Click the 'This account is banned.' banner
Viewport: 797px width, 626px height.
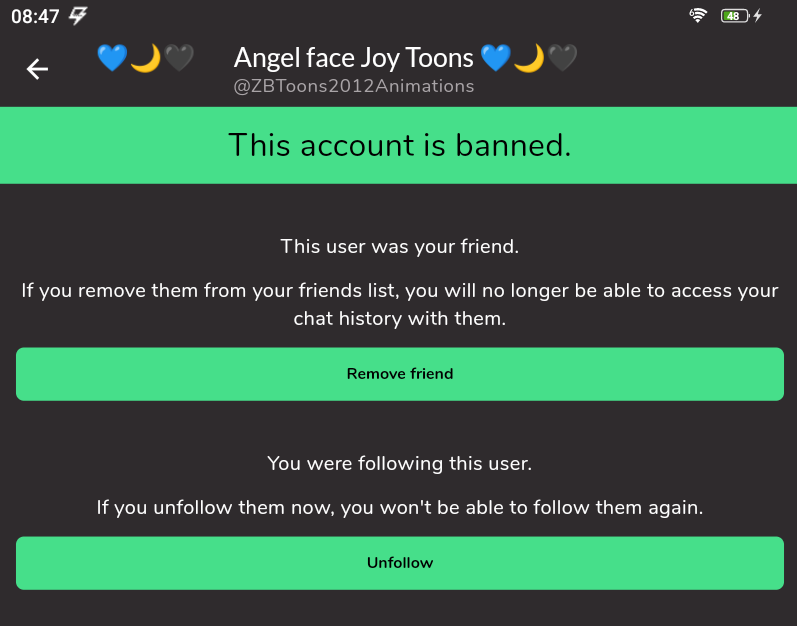399,145
